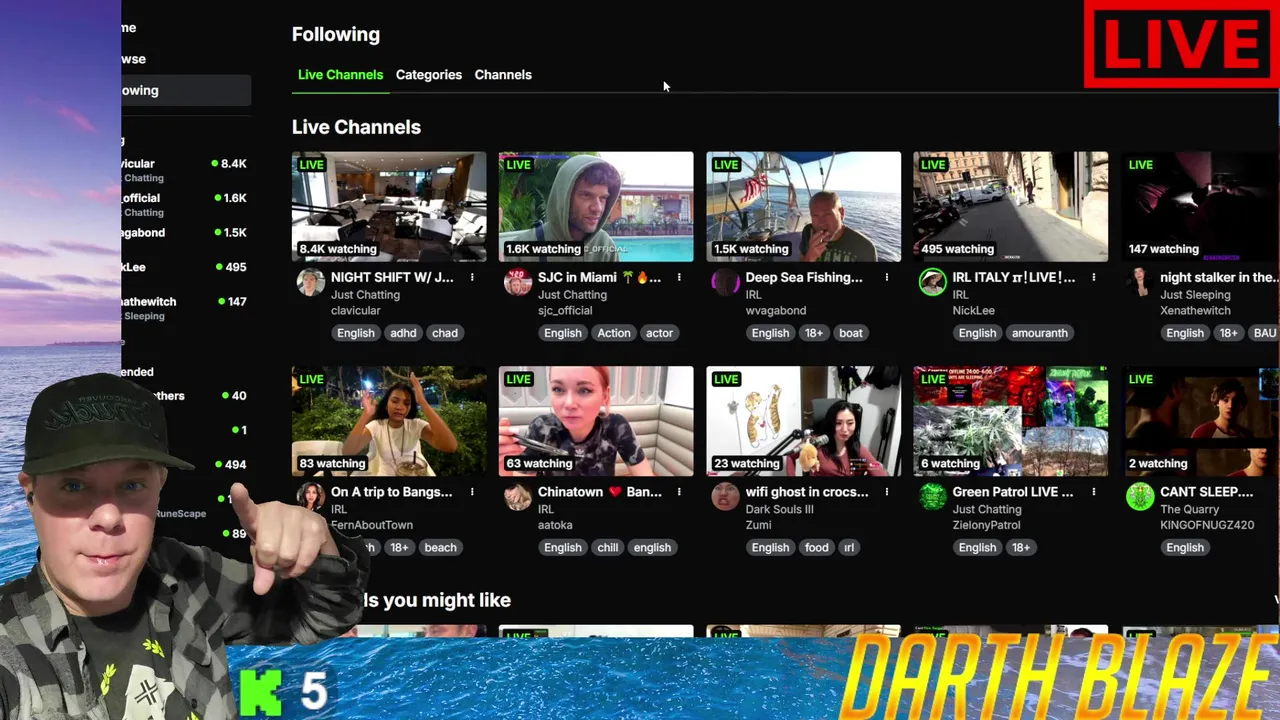Screen dimensions: 1280x720
Task: Select sidebar channel NickLee with 495 viewers
Action: (186, 267)
